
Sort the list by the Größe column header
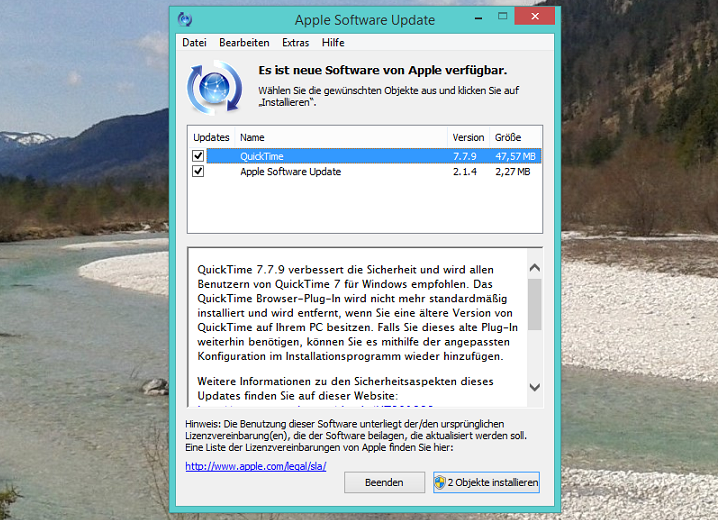click(516, 137)
